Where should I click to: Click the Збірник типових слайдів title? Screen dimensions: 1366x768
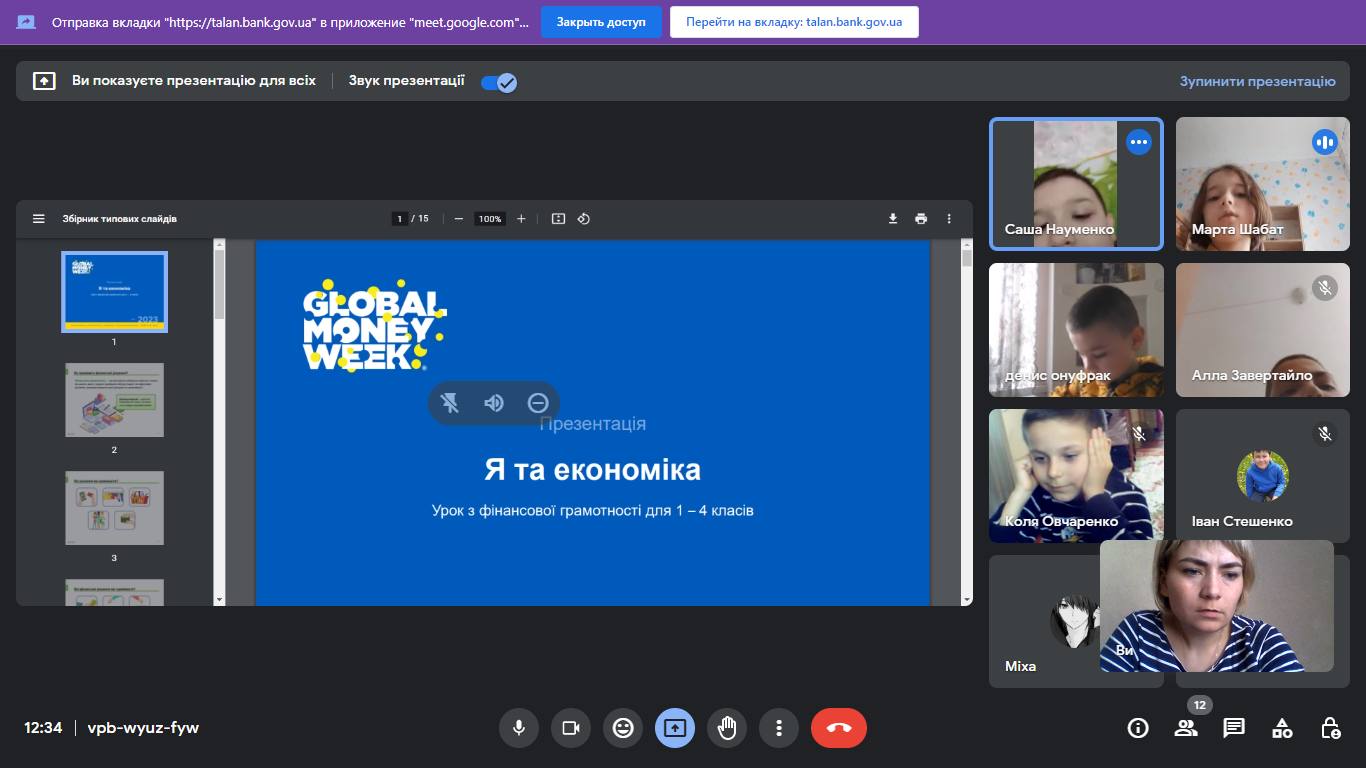coord(120,219)
